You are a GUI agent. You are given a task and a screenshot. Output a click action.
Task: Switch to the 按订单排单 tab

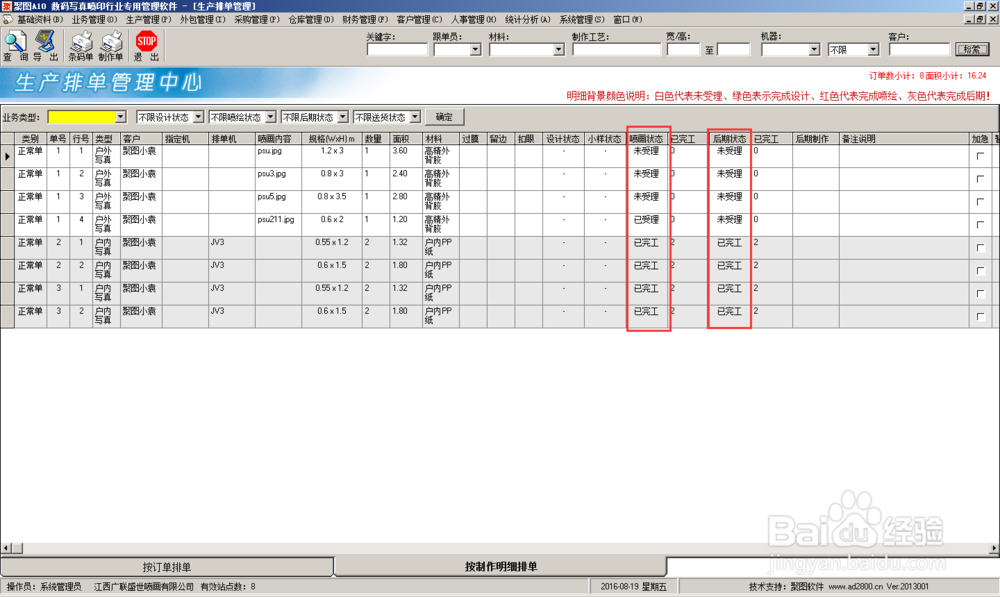[x=168, y=566]
